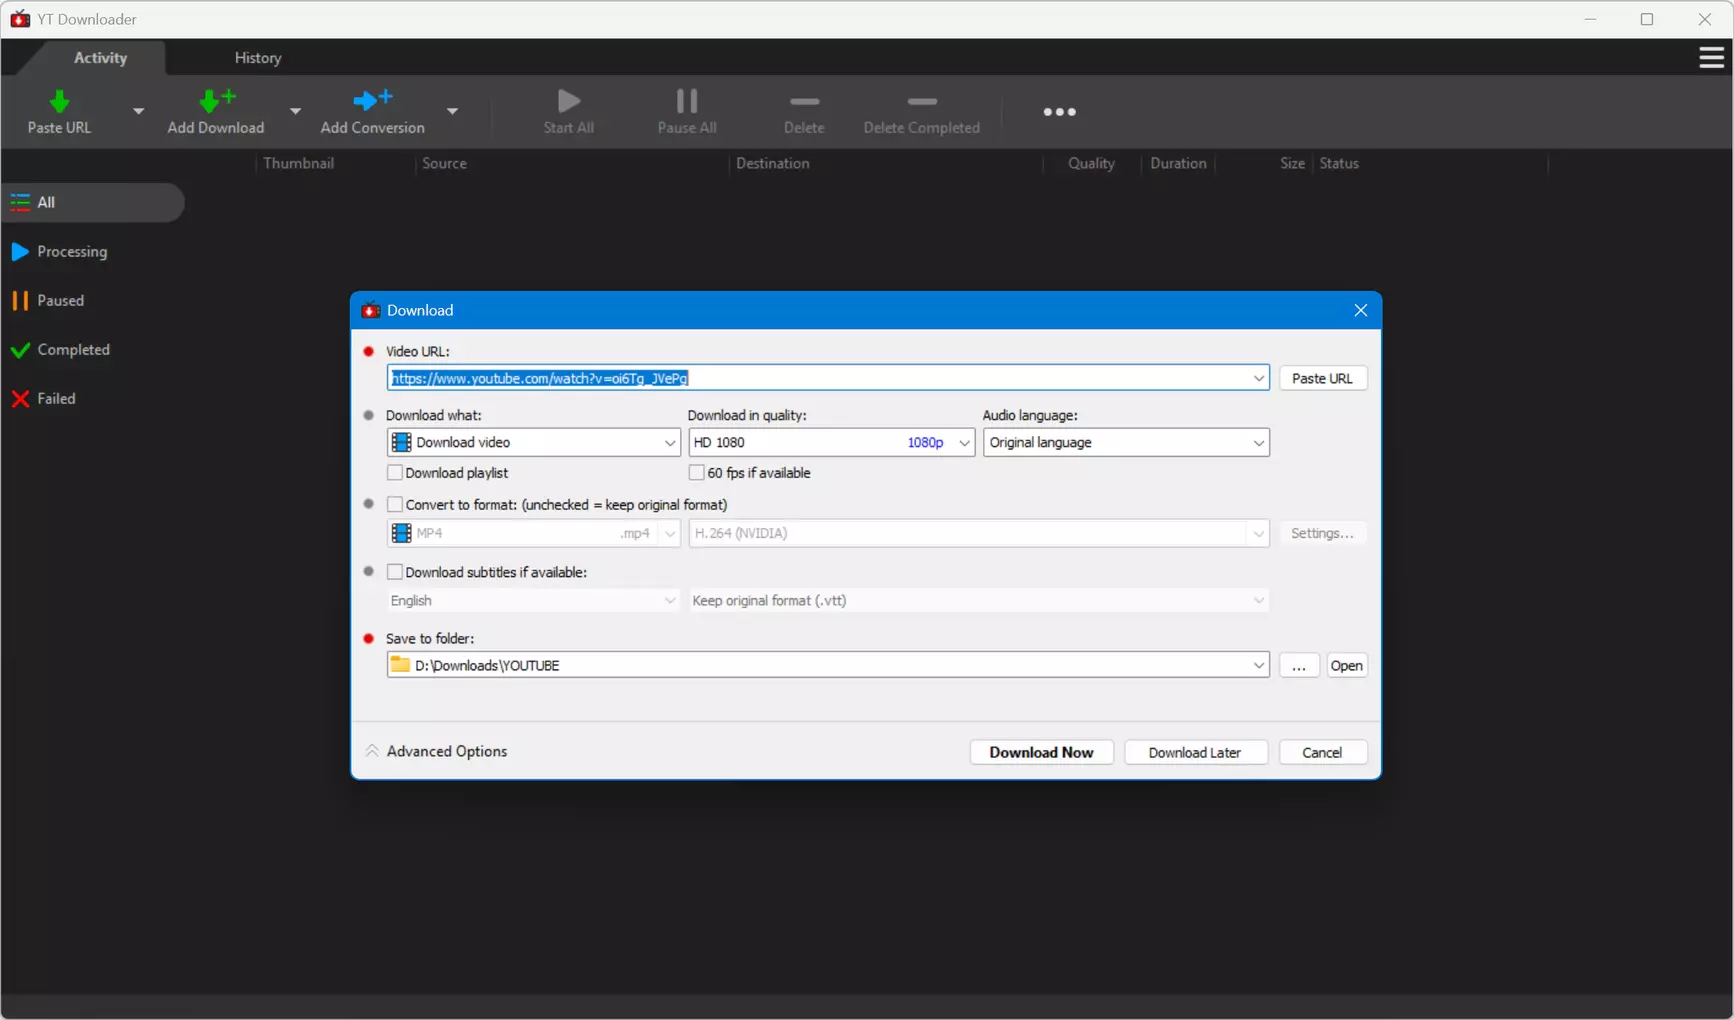Check Convert to format checkbox
Viewport: 1734px width, 1020px height.
coord(395,505)
